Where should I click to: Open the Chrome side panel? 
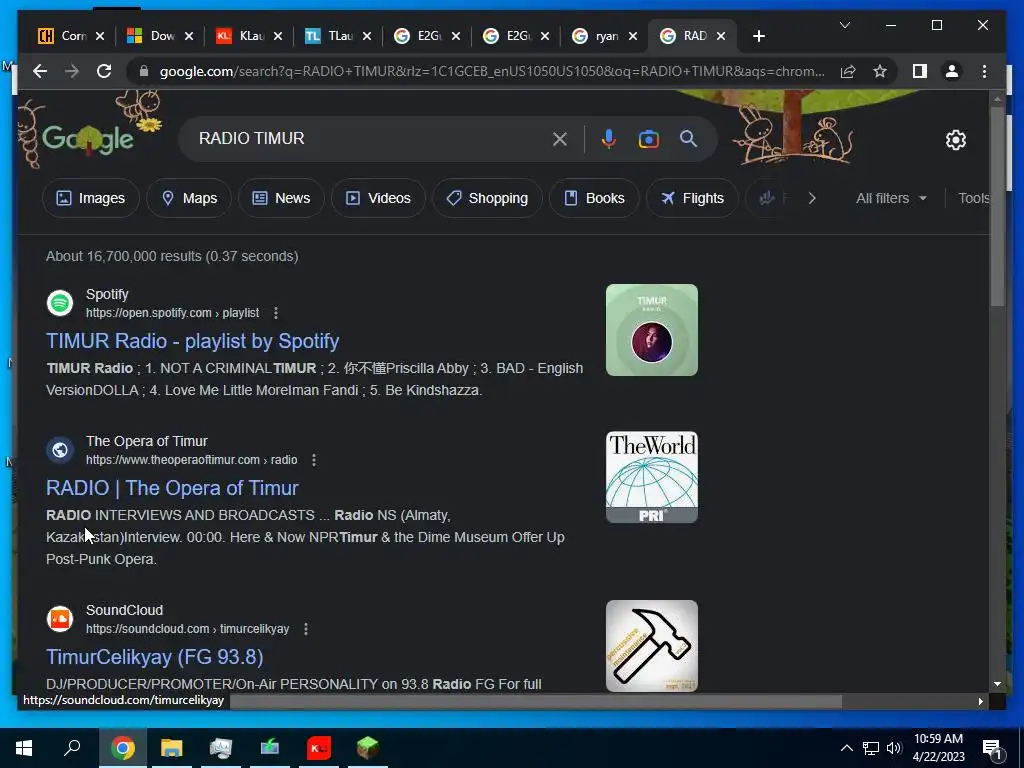[920, 71]
